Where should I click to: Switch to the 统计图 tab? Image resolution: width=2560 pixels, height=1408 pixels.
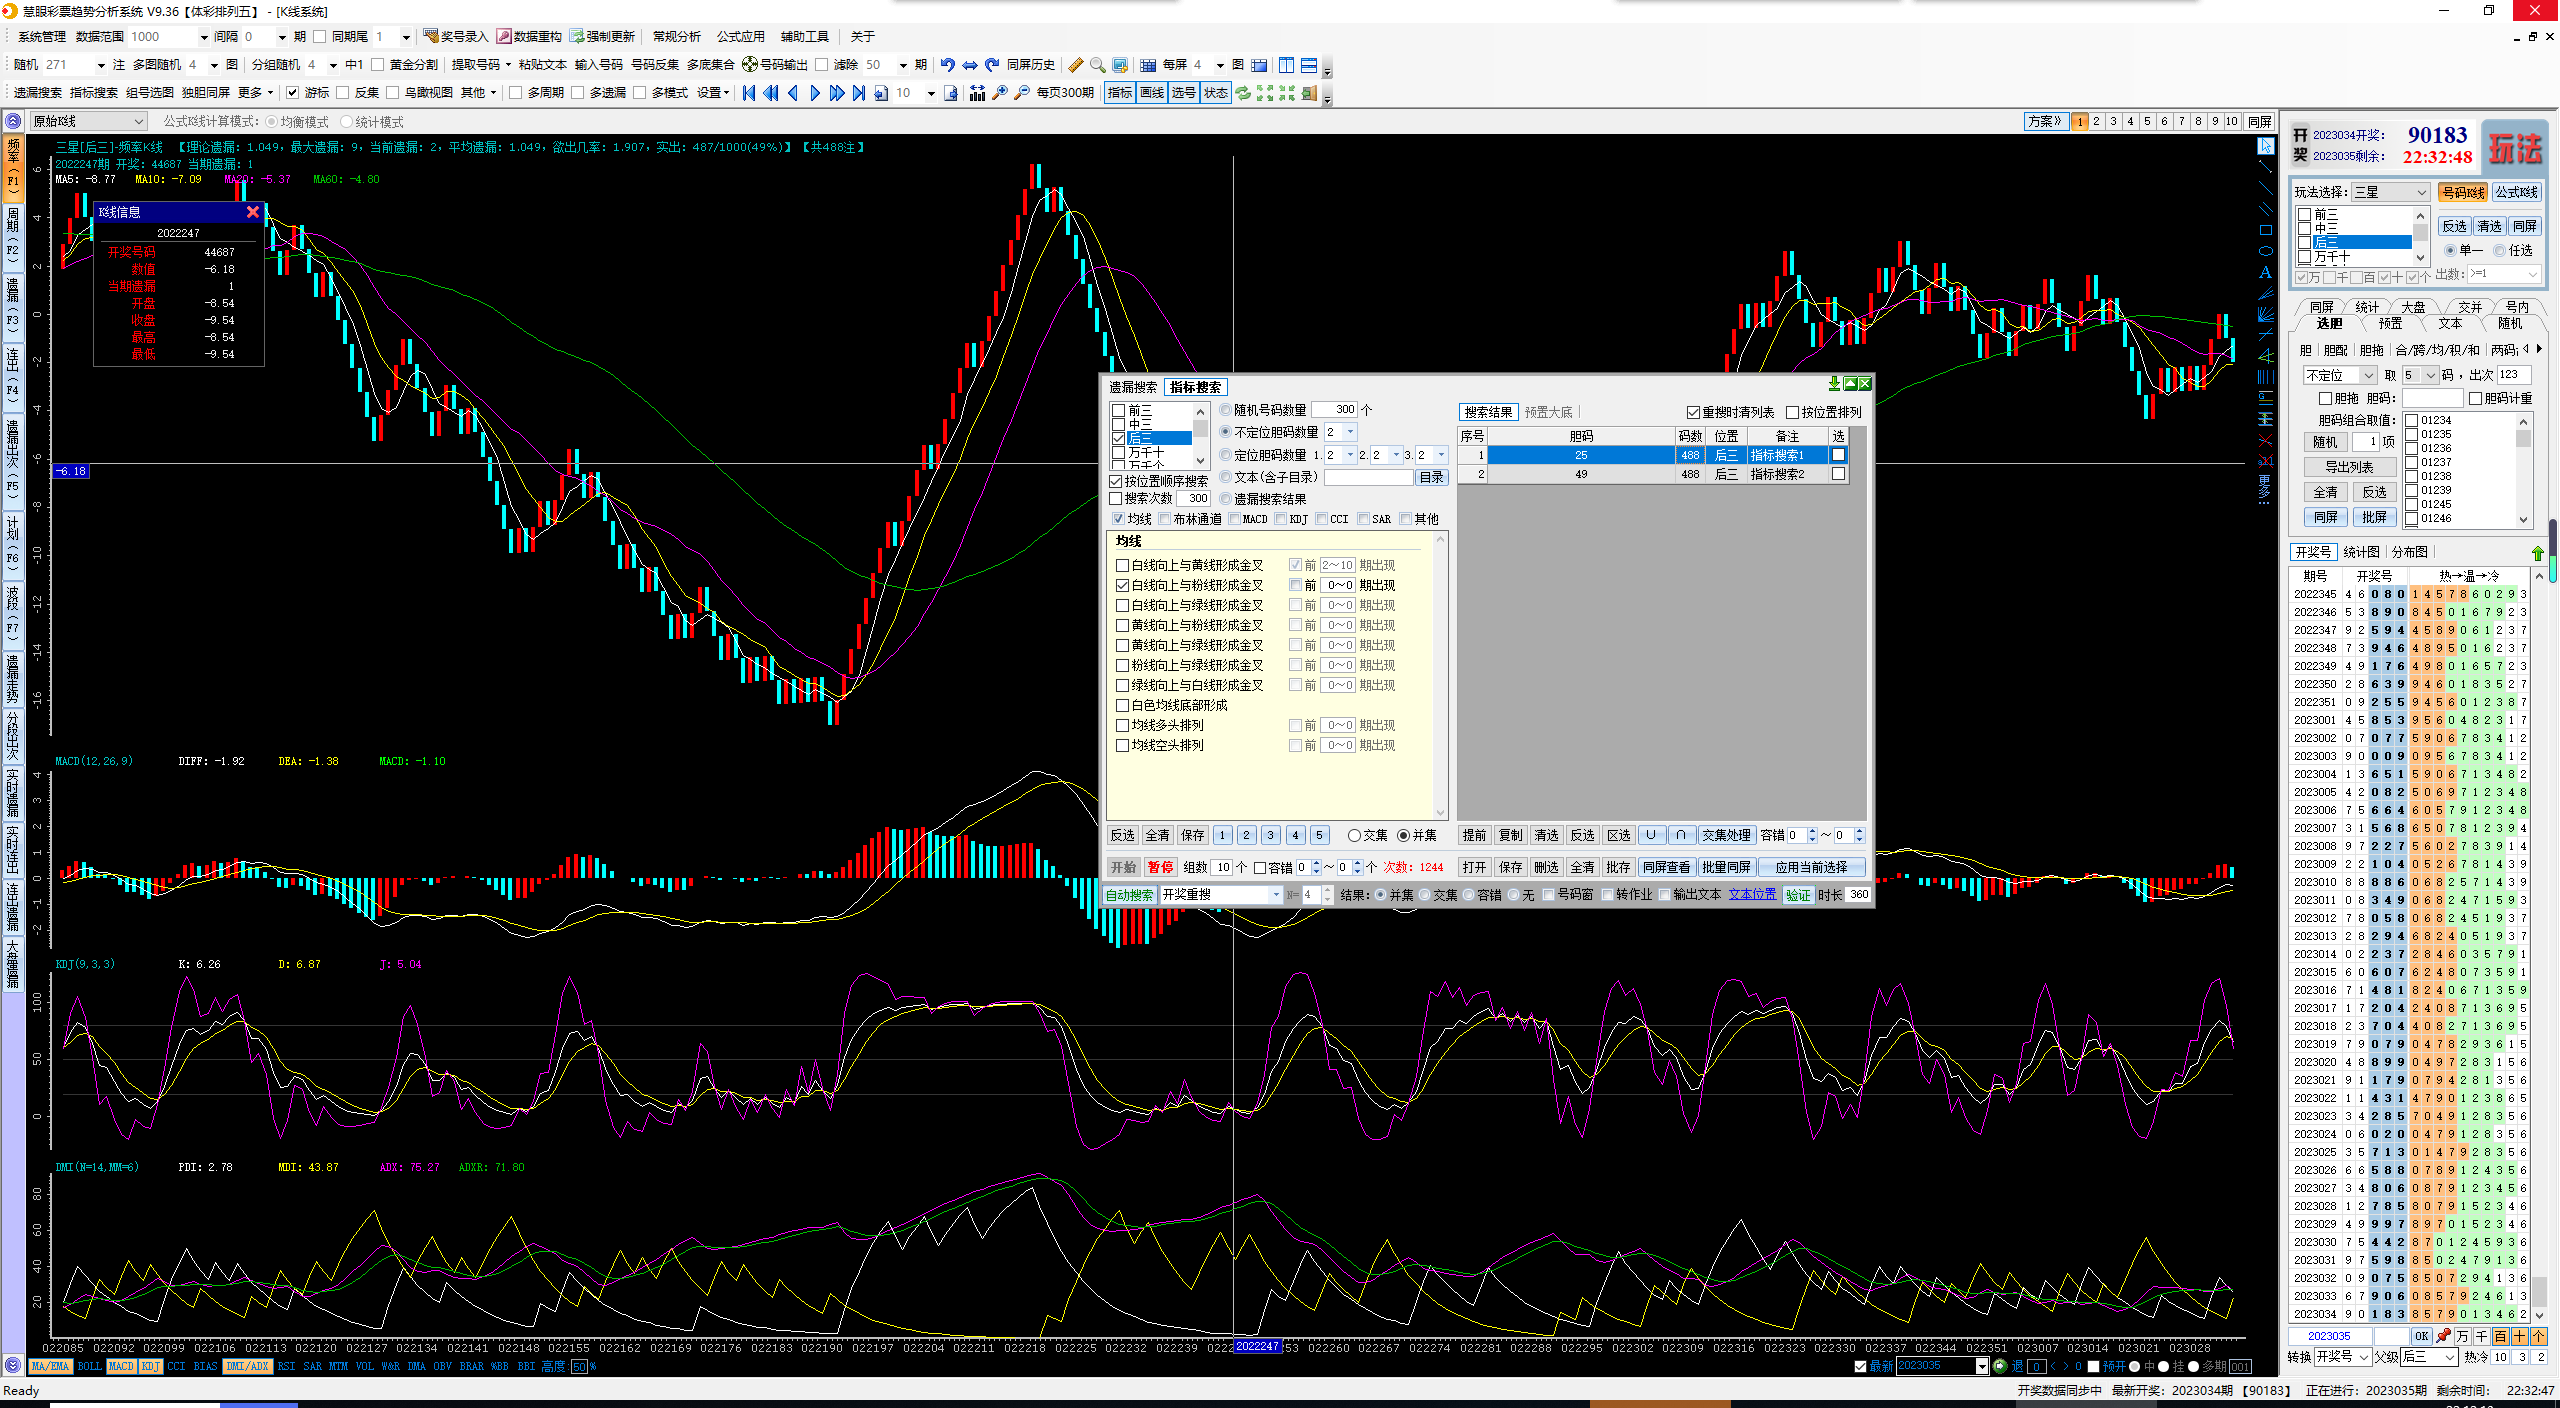pyautogui.click(x=2361, y=552)
